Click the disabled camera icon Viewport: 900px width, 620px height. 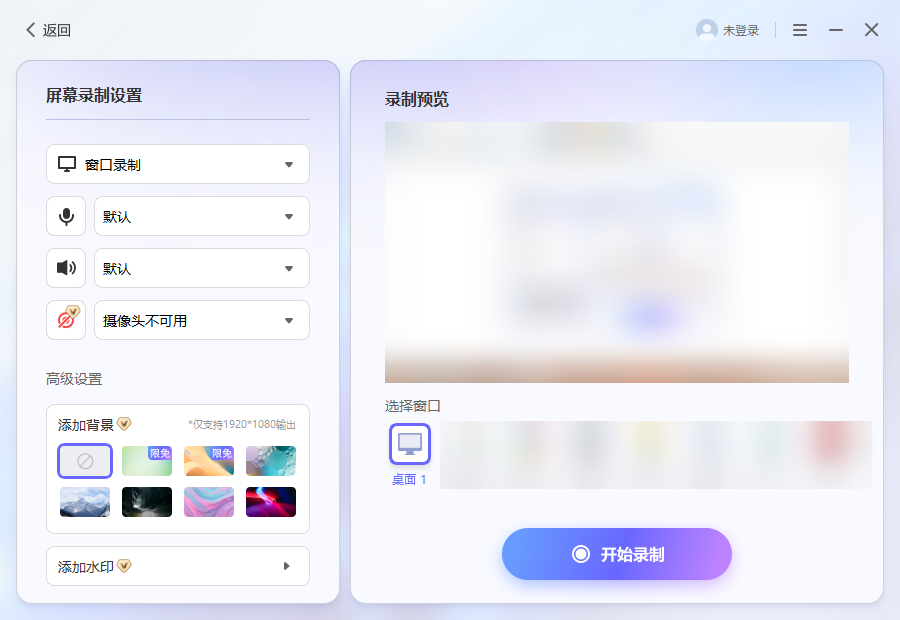[65, 320]
